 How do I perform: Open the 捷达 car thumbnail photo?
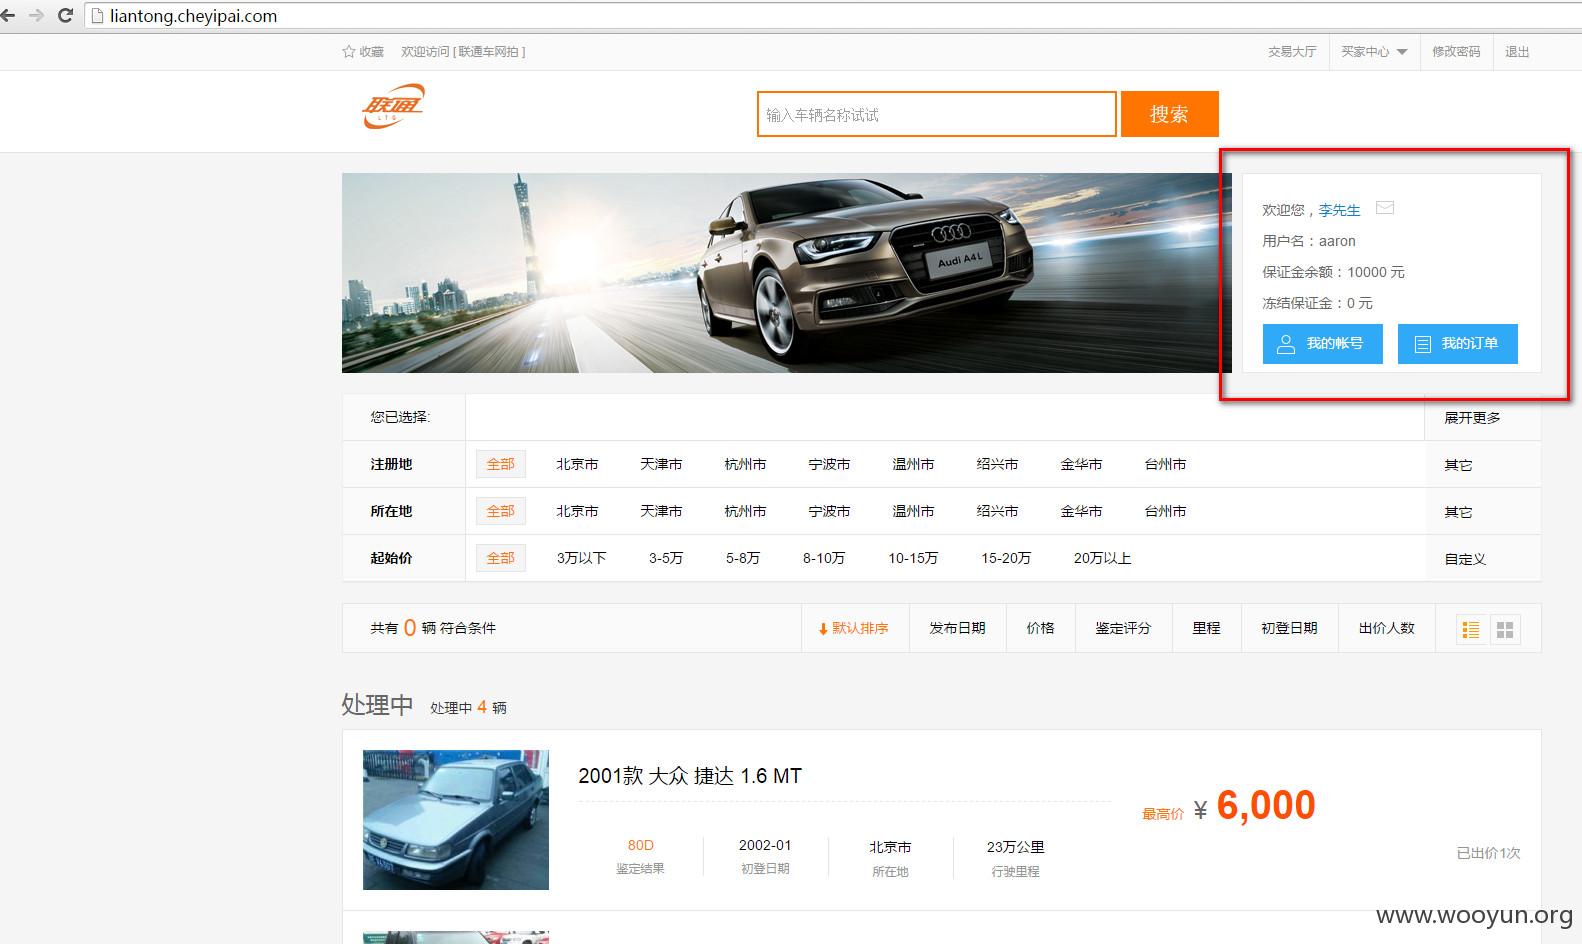pos(456,820)
